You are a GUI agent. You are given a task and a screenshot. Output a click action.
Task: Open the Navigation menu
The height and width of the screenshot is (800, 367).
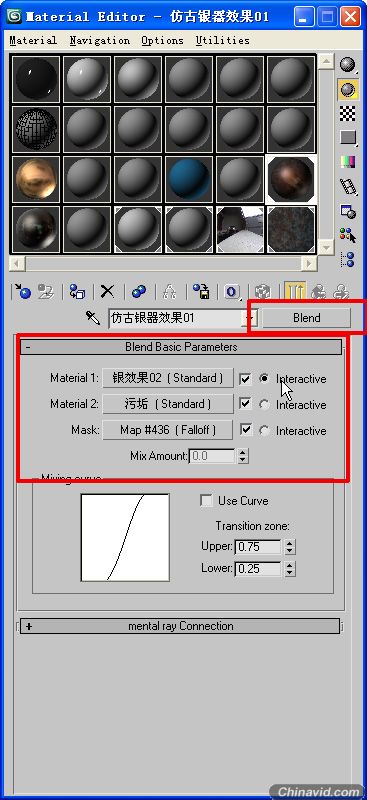(x=100, y=41)
